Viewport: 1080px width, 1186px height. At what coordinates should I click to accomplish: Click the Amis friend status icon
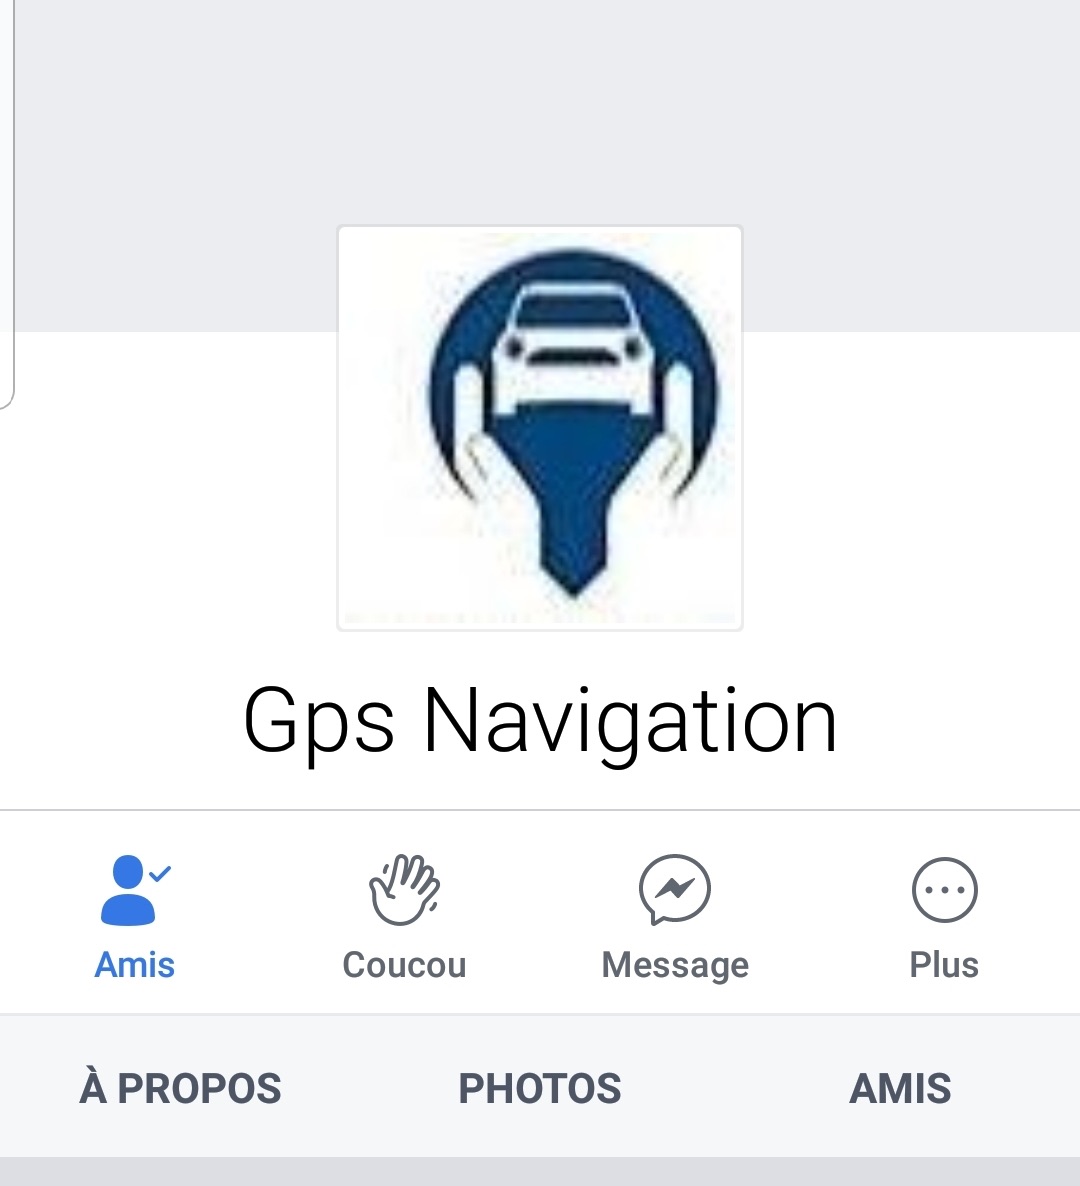click(x=135, y=890)
